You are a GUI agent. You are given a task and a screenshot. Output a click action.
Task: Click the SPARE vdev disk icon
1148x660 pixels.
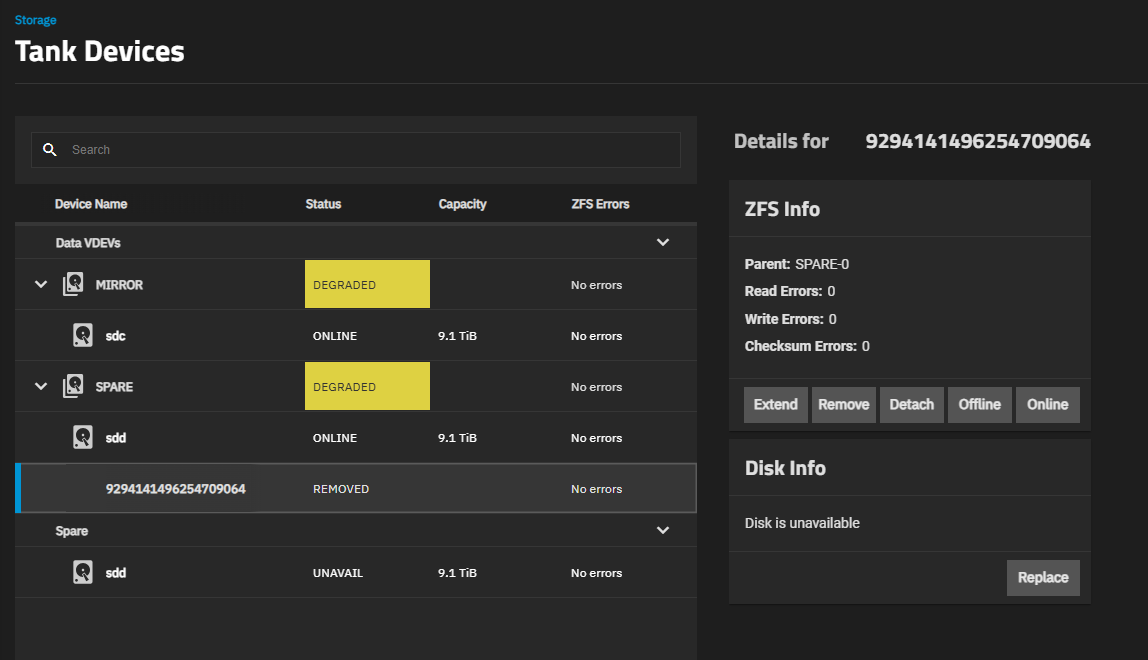[73, 387]
